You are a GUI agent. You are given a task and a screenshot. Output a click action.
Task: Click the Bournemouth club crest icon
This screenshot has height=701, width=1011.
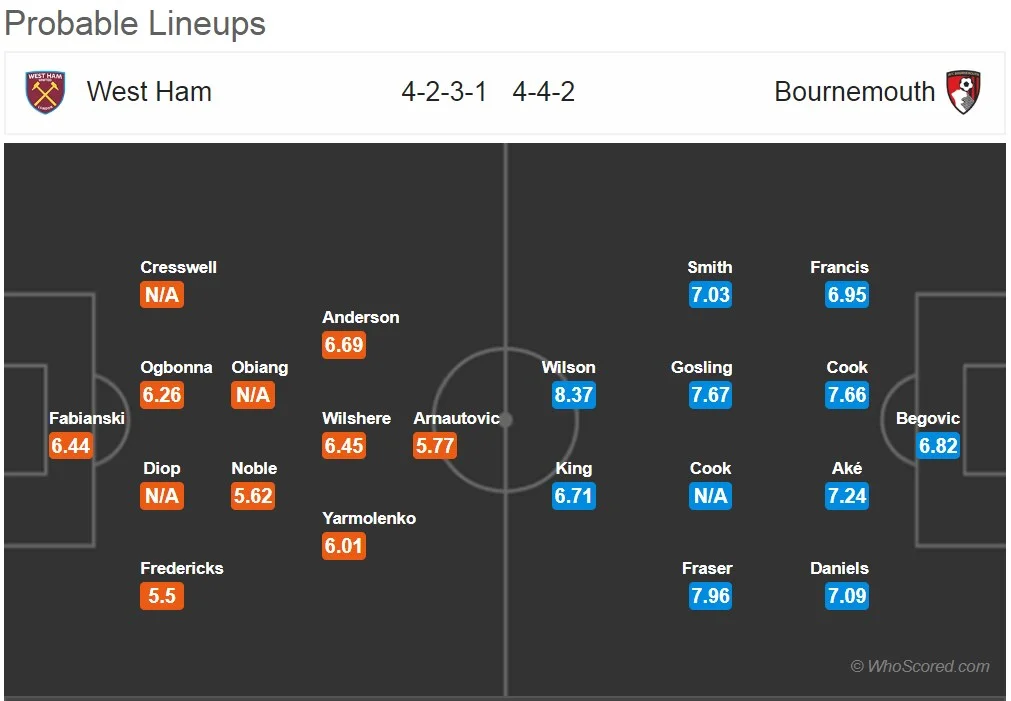(x=964, y=92)
